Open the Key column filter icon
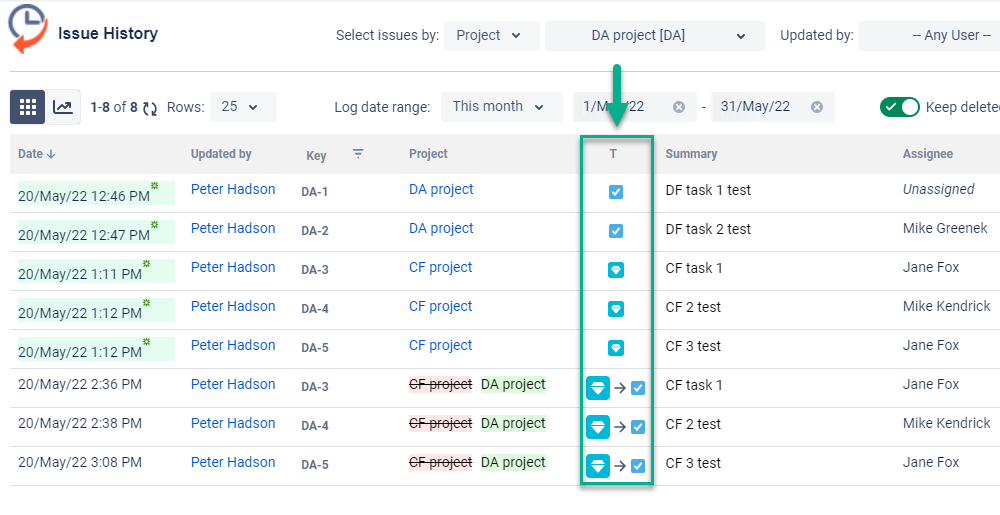Screen dimensions: 1000x515 358,154
